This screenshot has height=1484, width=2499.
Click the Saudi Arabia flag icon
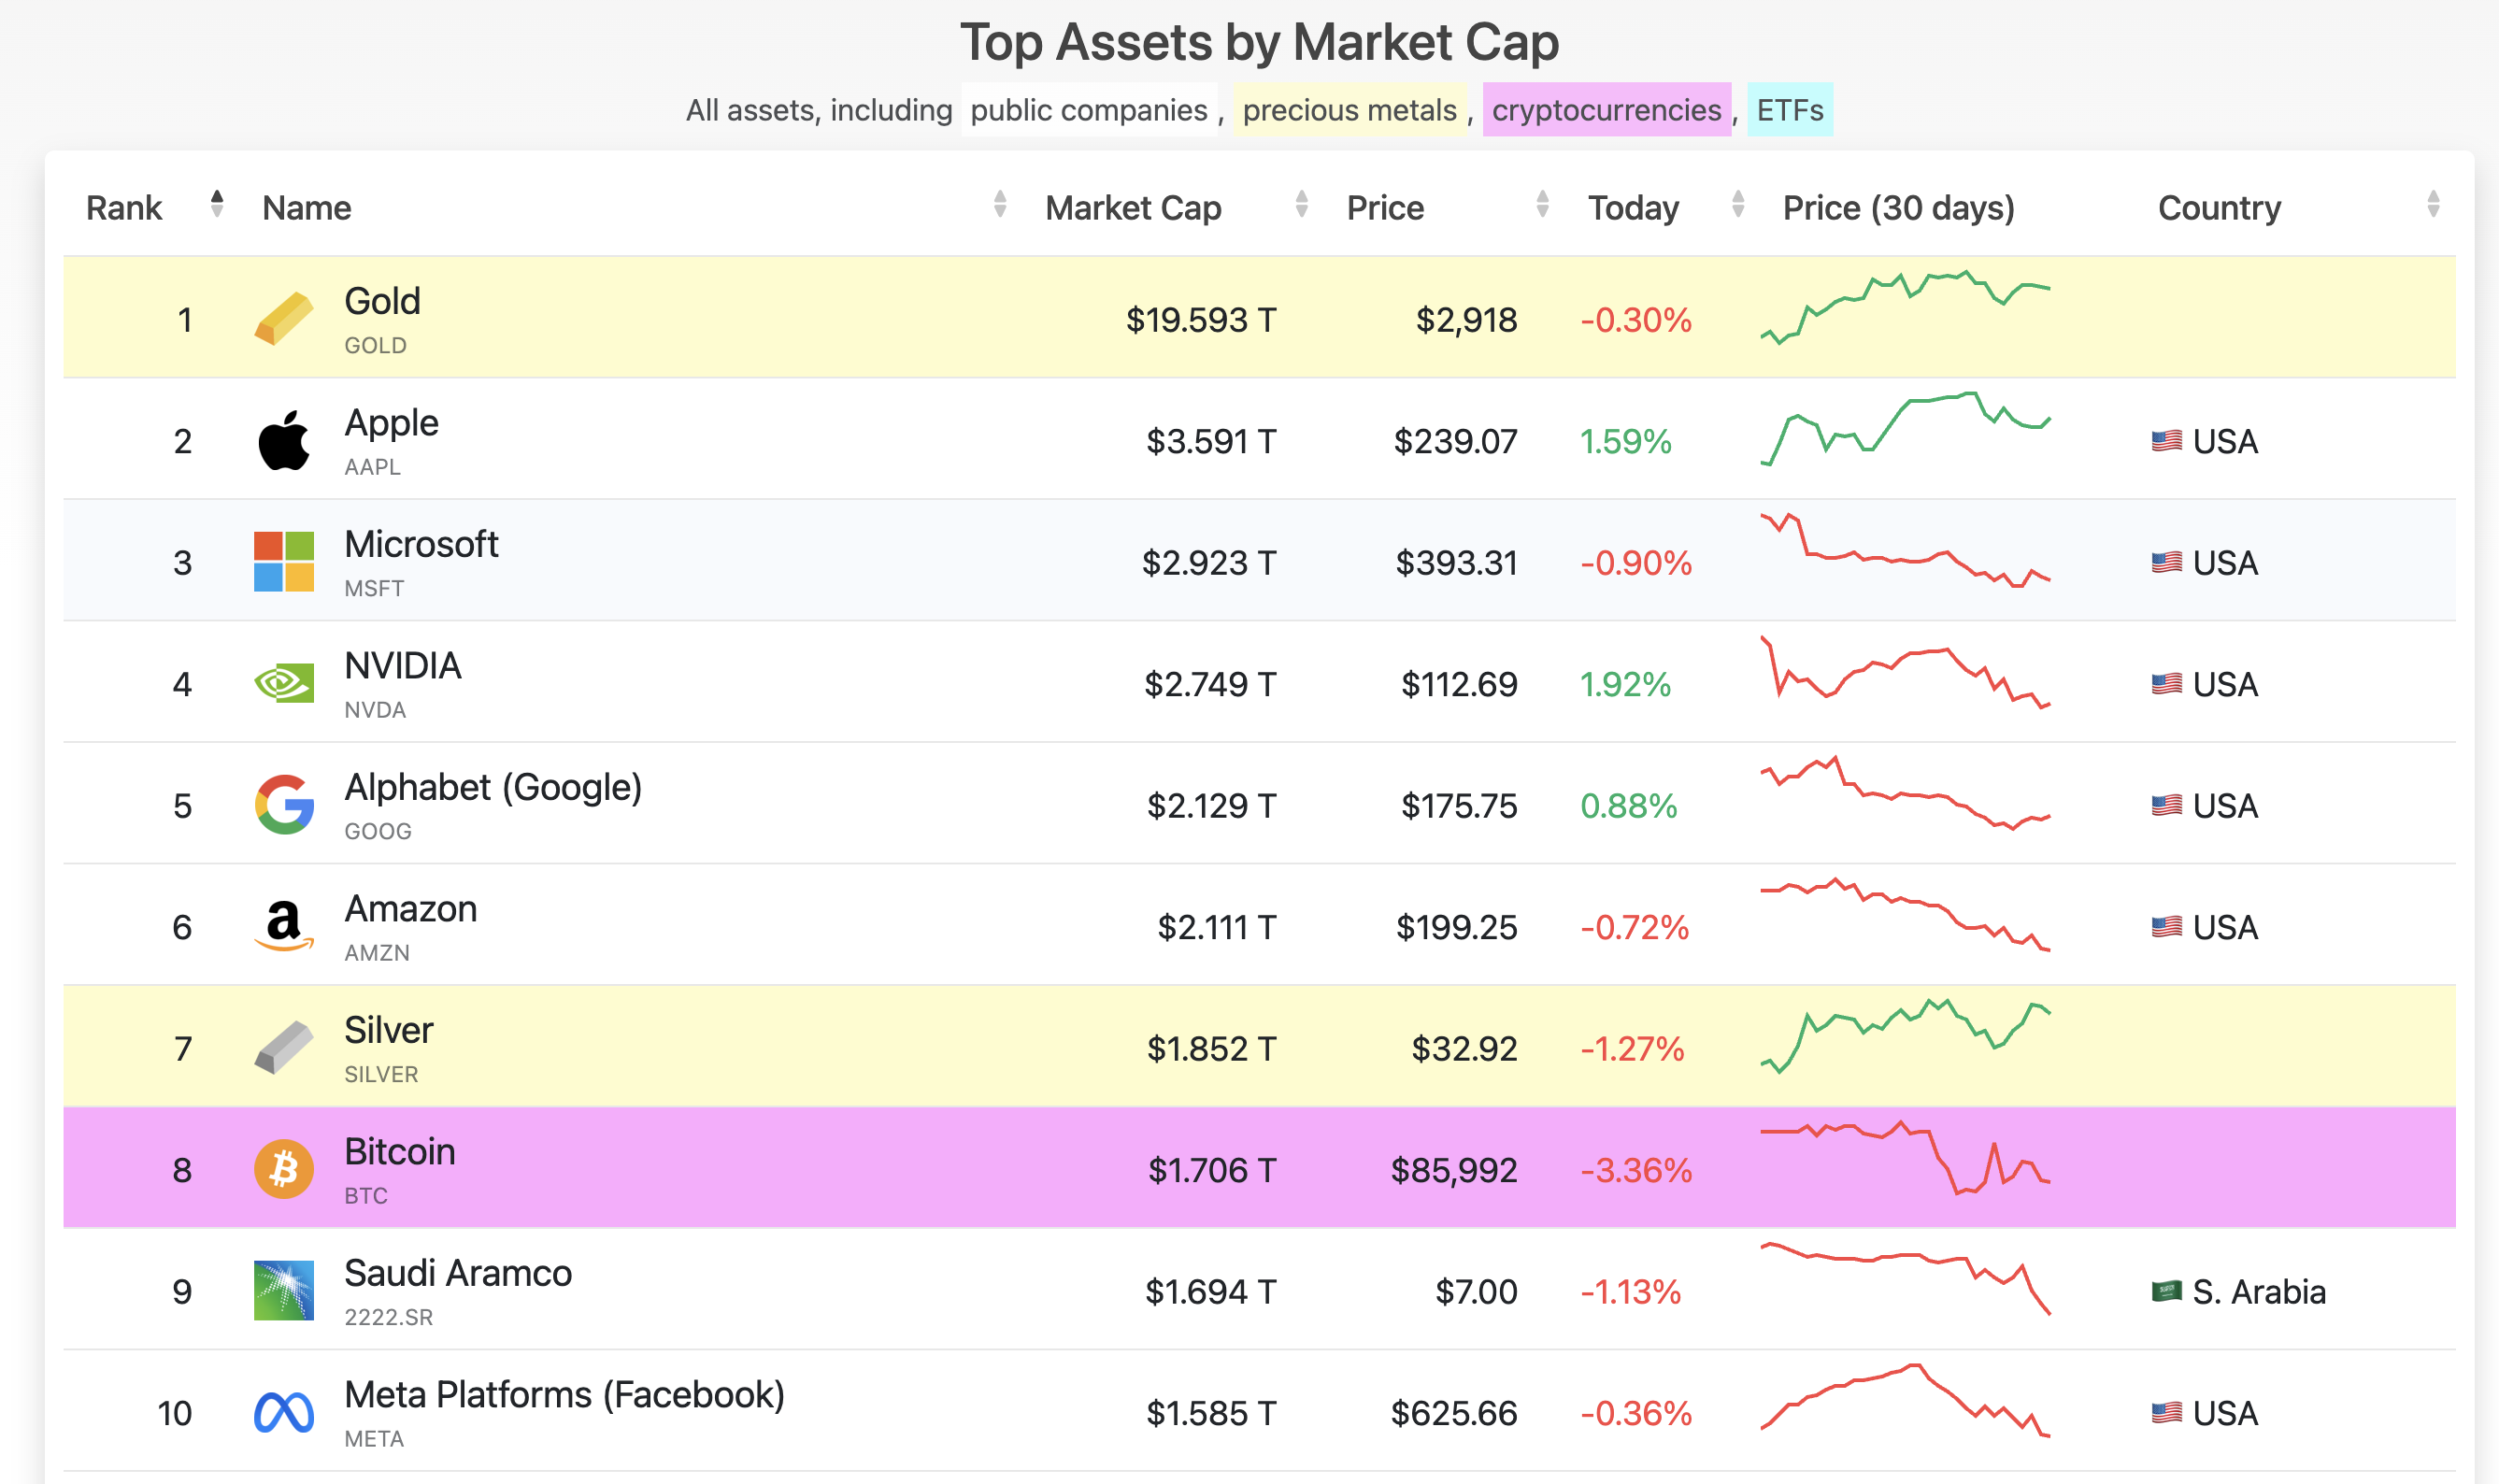pos(2167,1292)
